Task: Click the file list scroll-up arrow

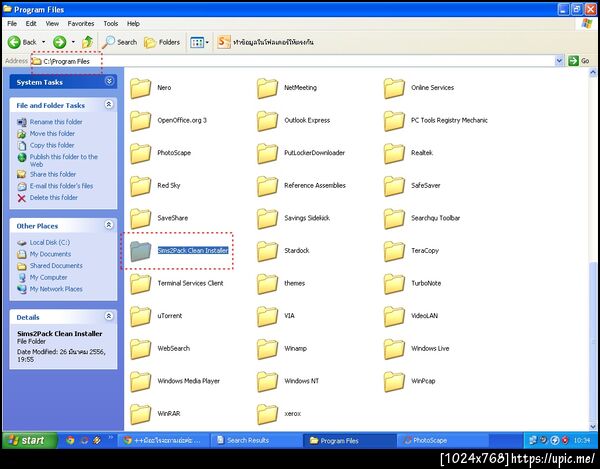Action: tap(593, 72)
